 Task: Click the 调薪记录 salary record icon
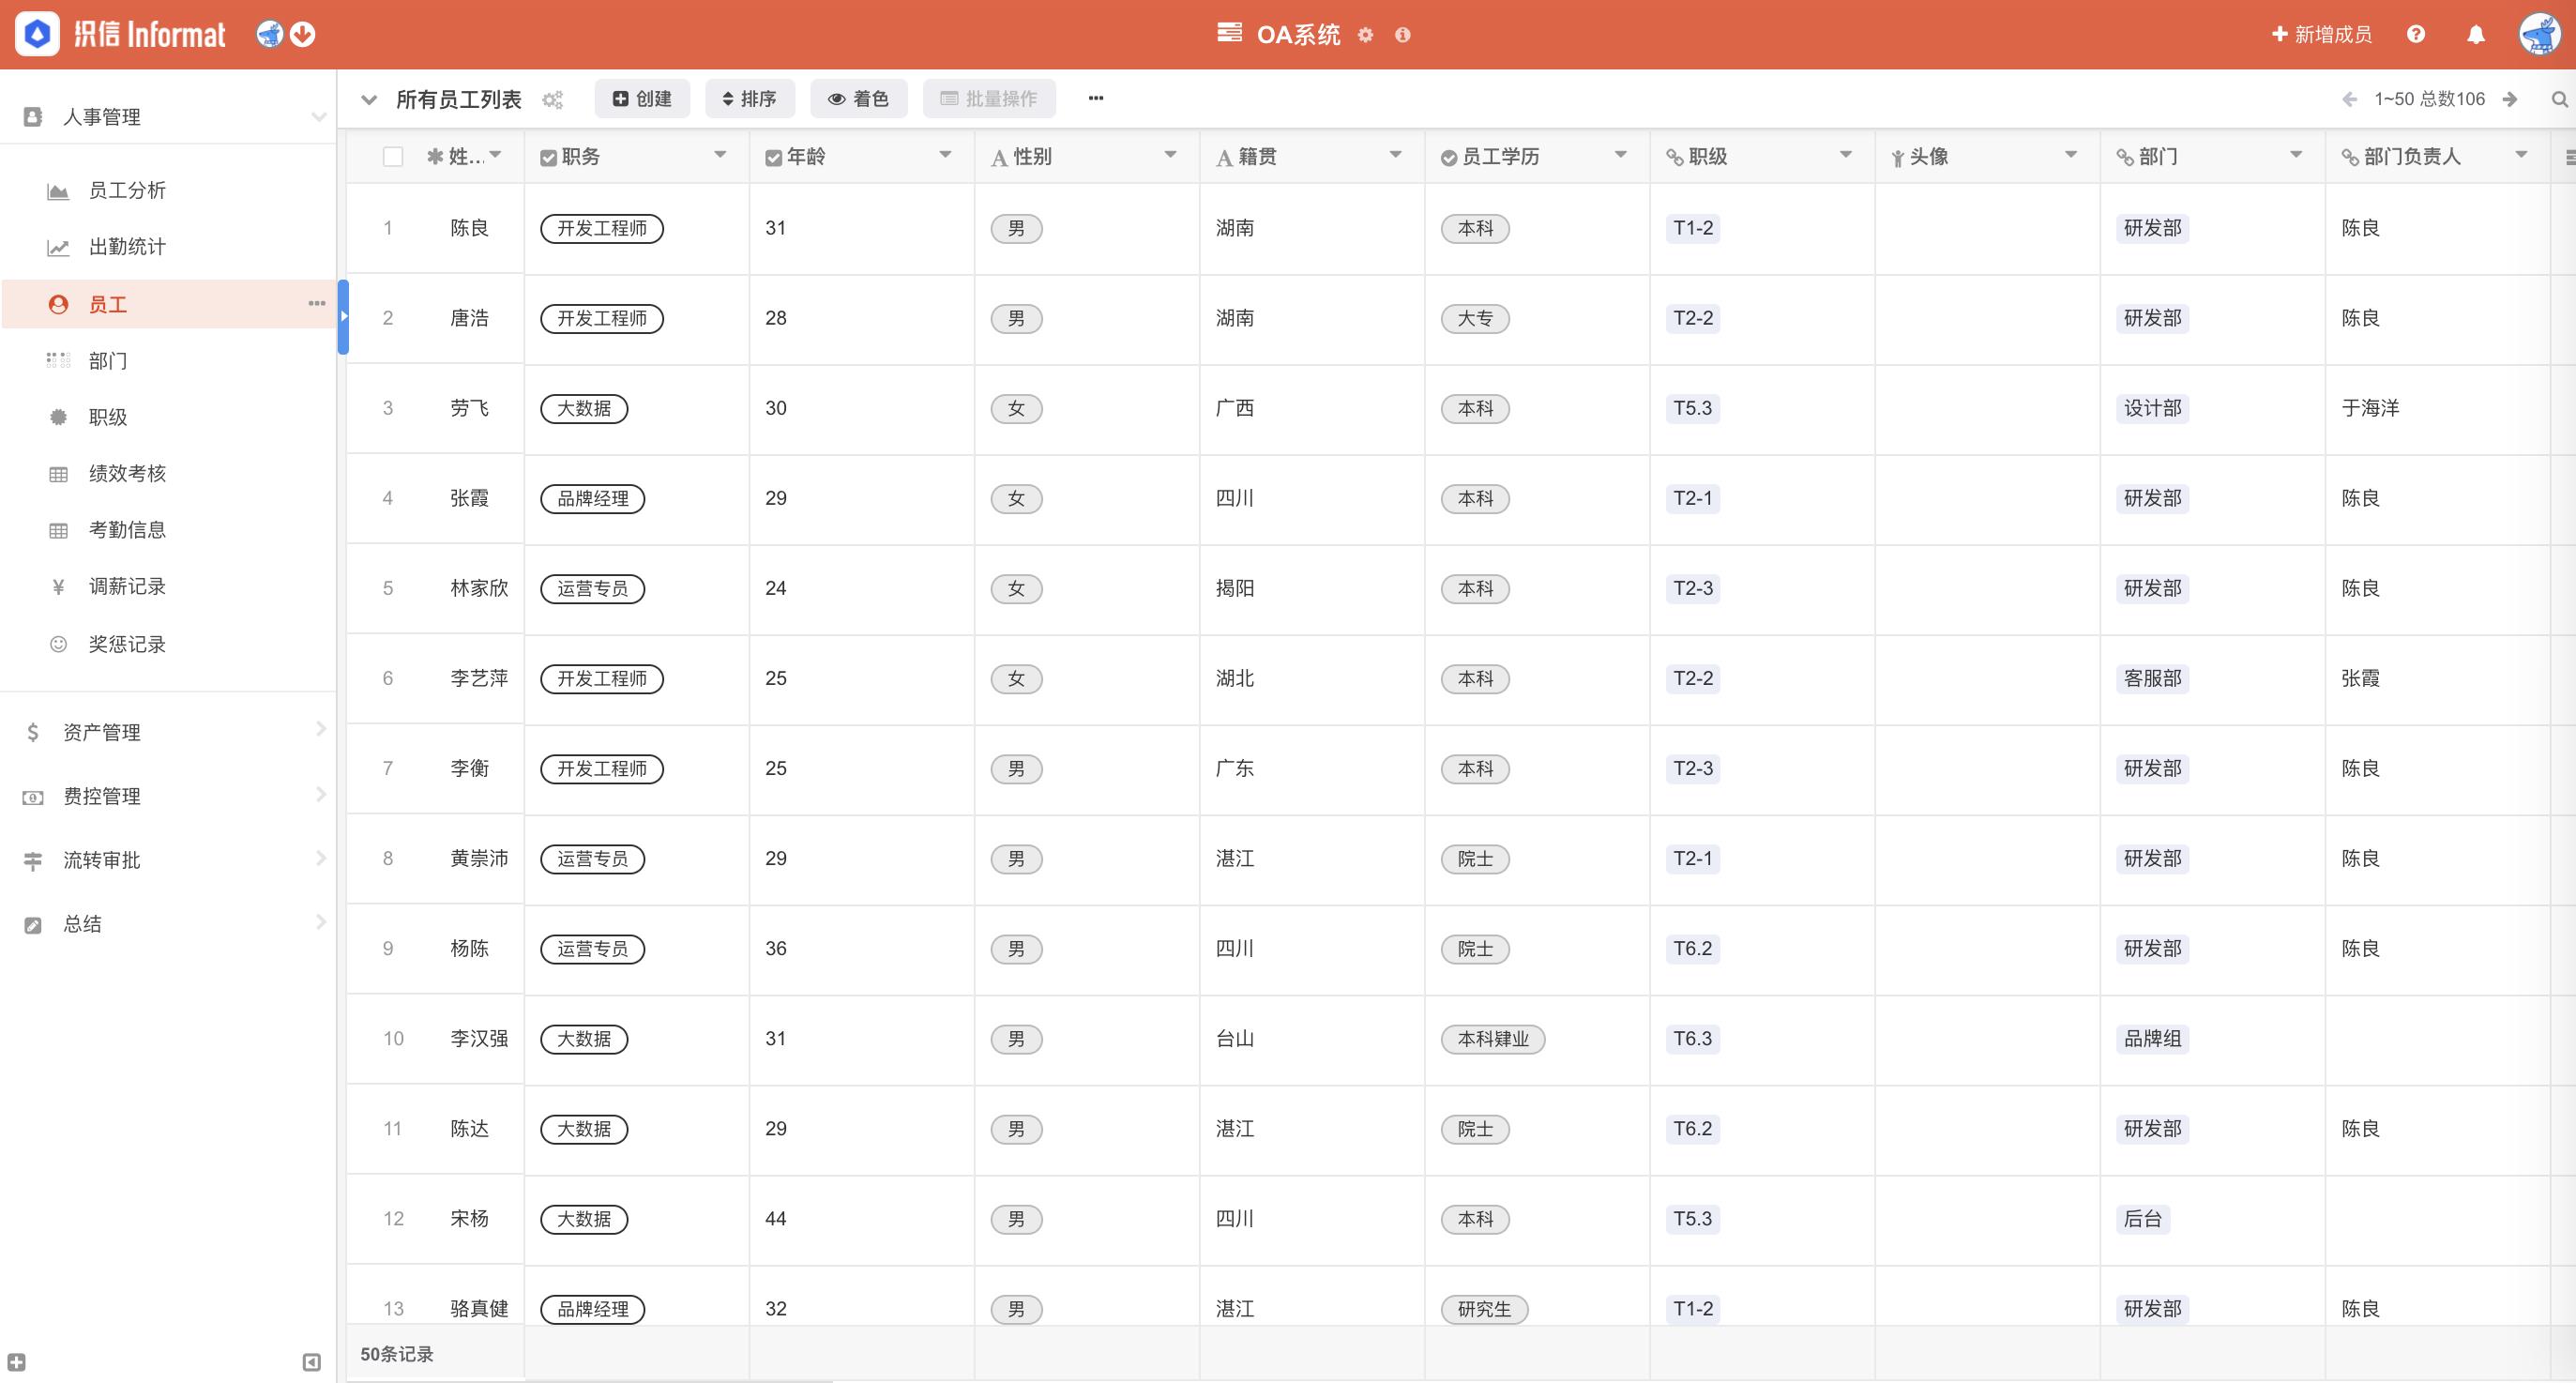click(x=57, y=586)
